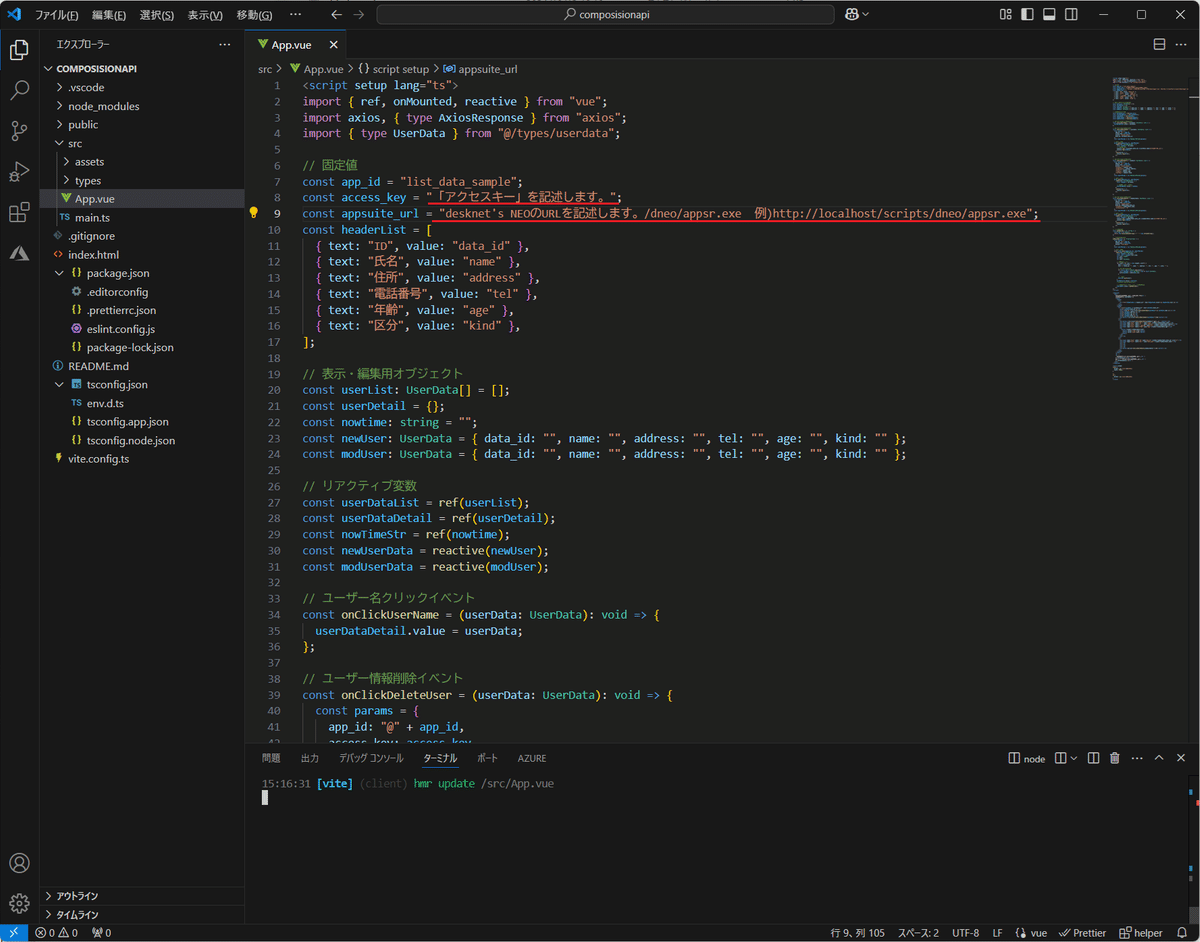Expand the アウトライン section
The width and height of the screenshot is (1200, 942).
pos(75,895)
